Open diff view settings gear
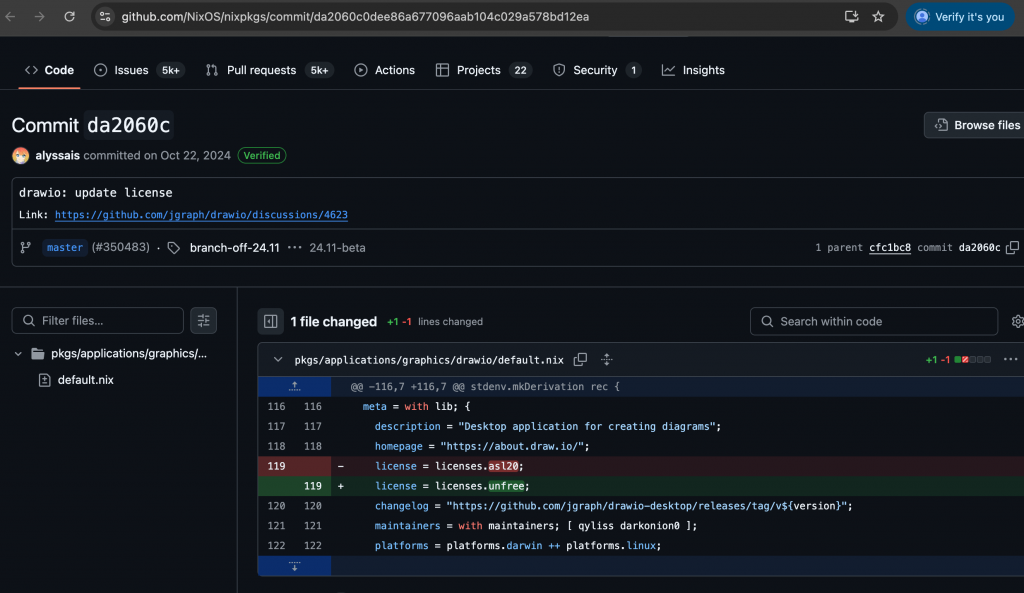The image size is (1024, 593). (x=1017, y=321)
